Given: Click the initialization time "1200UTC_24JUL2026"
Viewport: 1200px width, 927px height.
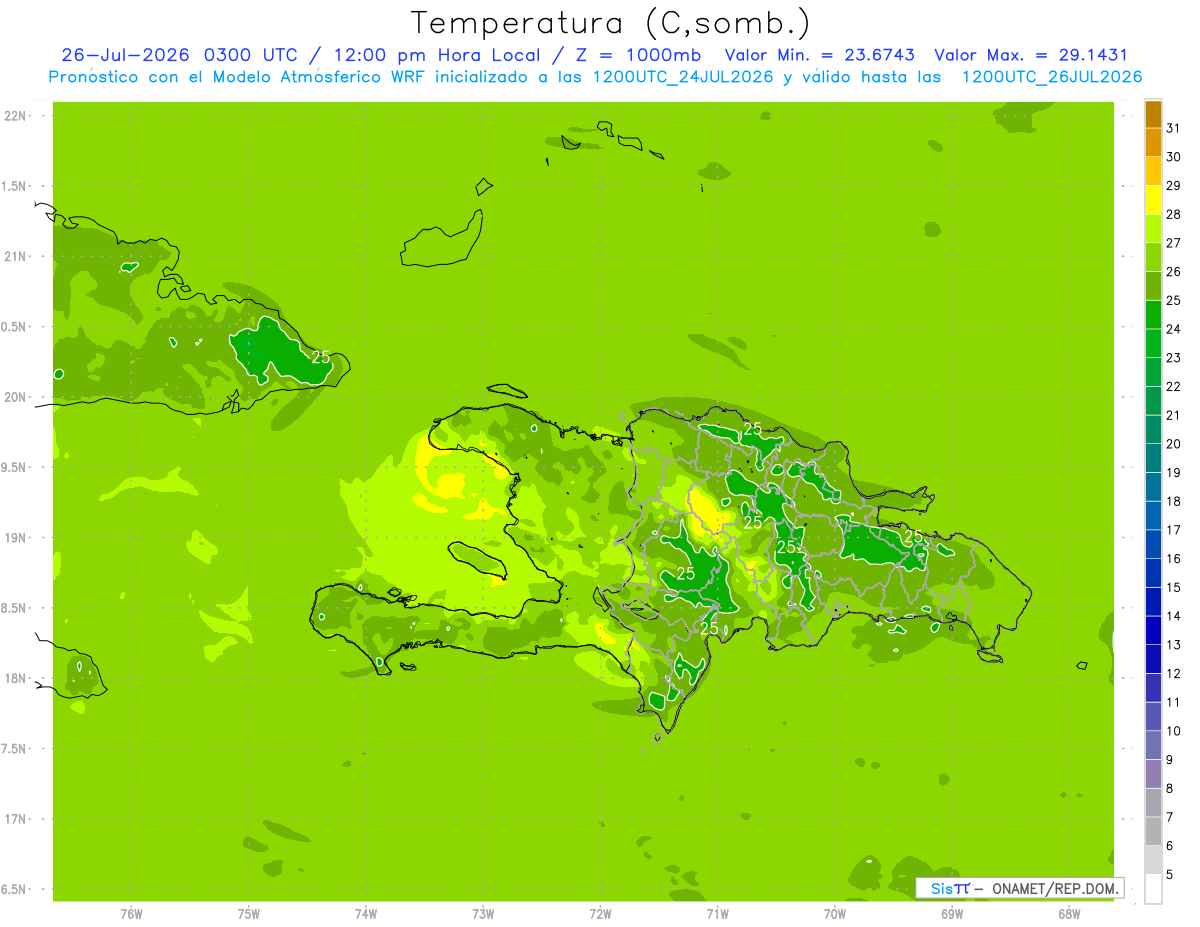Looking at the screenshot, I should pos(683,77).
